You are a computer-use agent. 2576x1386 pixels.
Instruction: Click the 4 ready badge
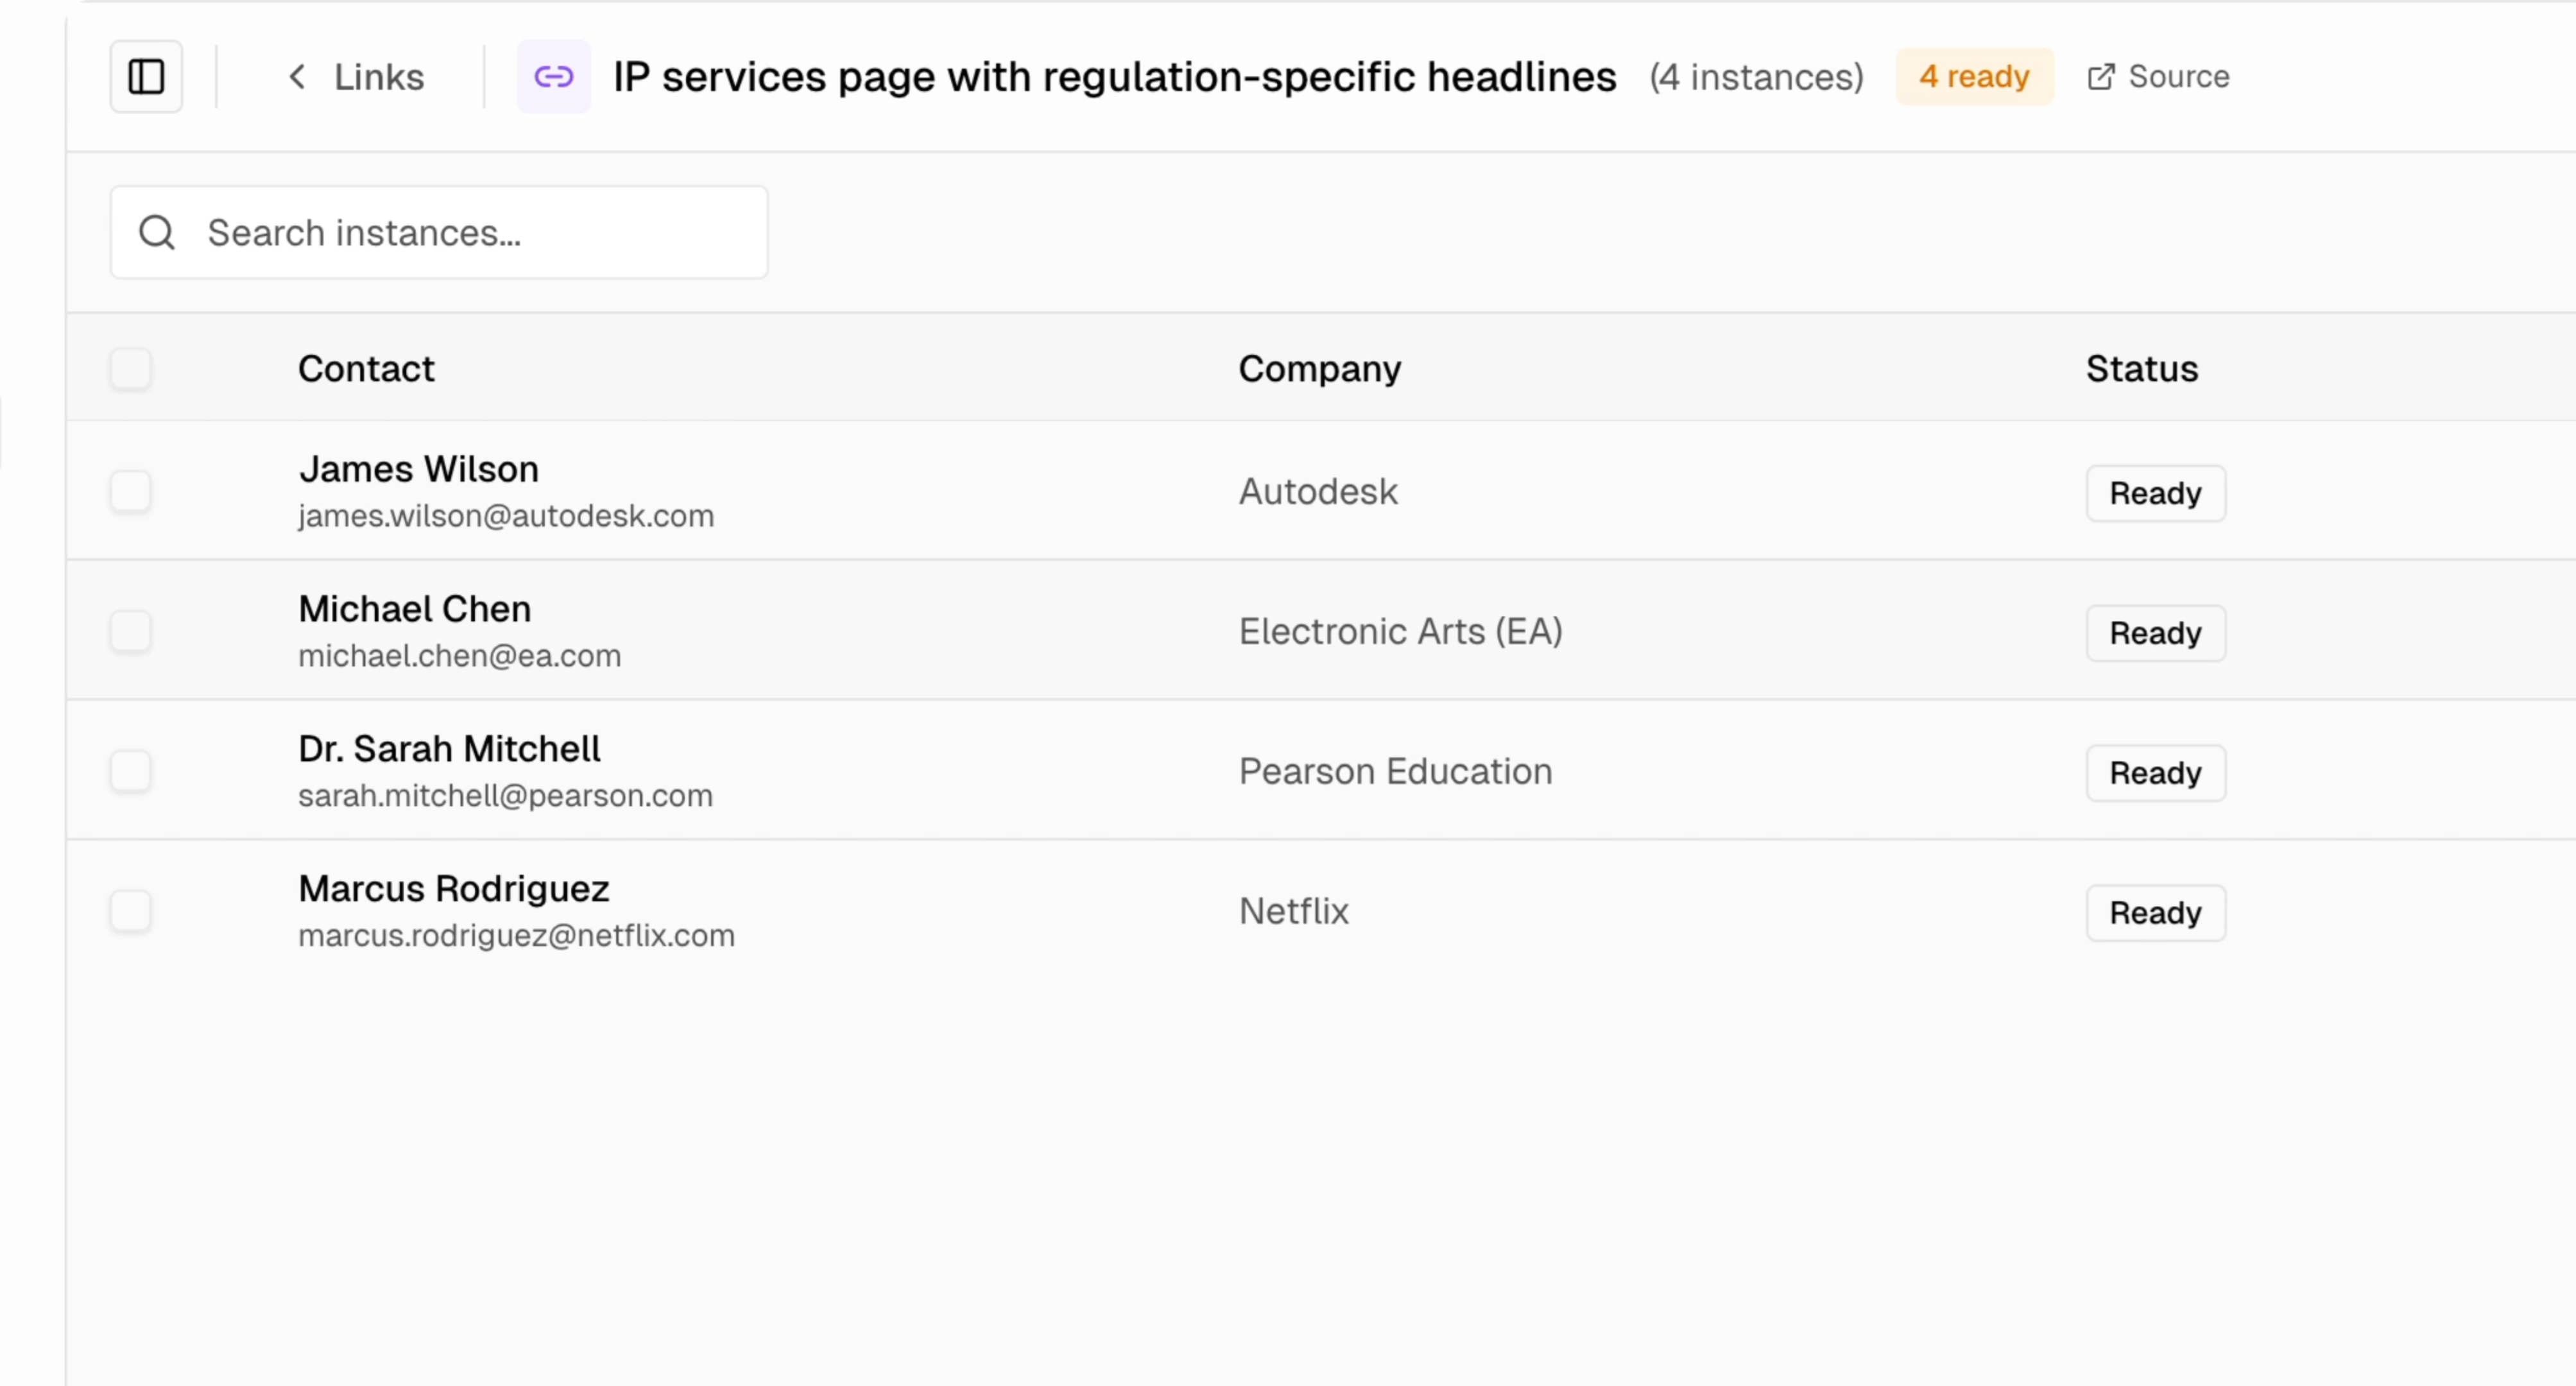coord(1973,77)
